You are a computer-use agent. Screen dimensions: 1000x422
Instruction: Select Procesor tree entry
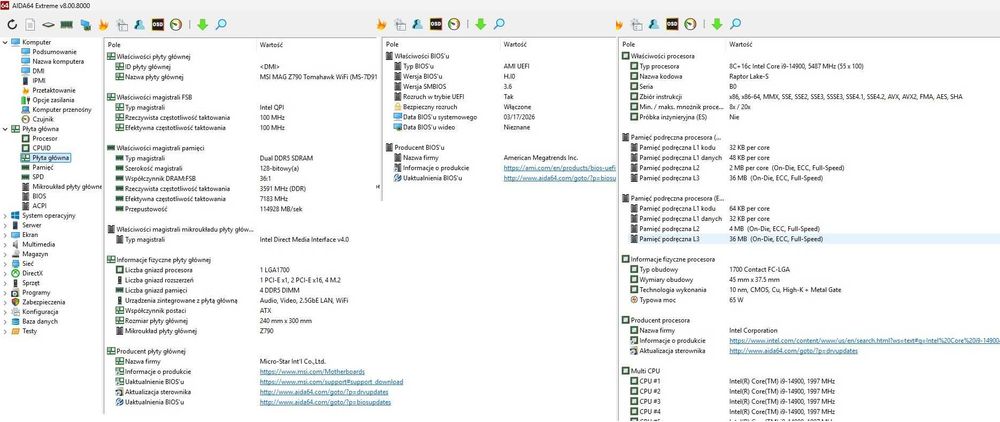(x=45, y=138)
